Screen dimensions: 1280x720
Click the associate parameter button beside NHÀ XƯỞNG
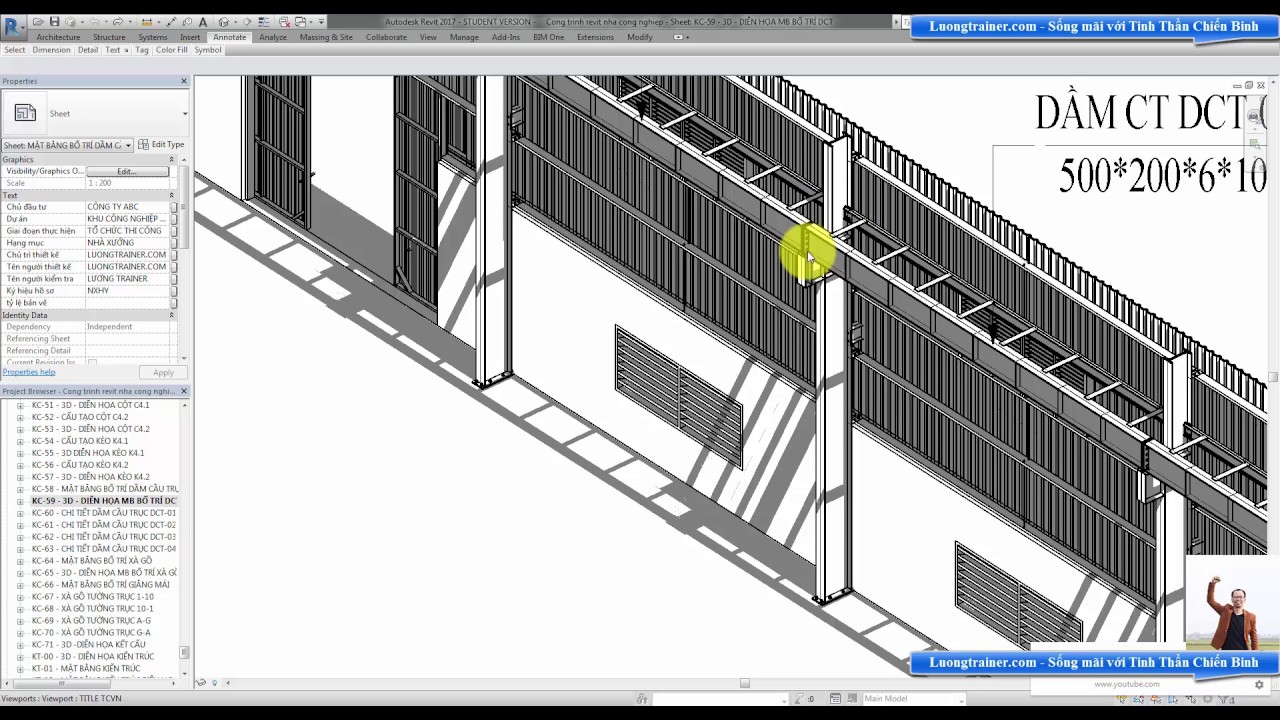(174, 243)
